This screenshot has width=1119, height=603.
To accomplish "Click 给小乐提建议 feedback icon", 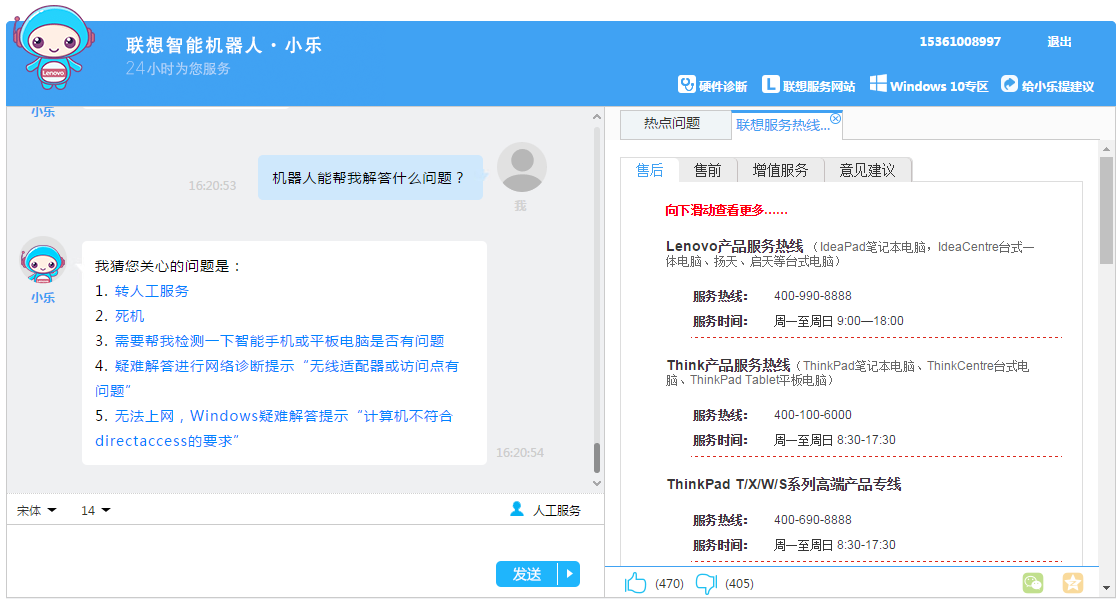I will tap(1009, 84).
